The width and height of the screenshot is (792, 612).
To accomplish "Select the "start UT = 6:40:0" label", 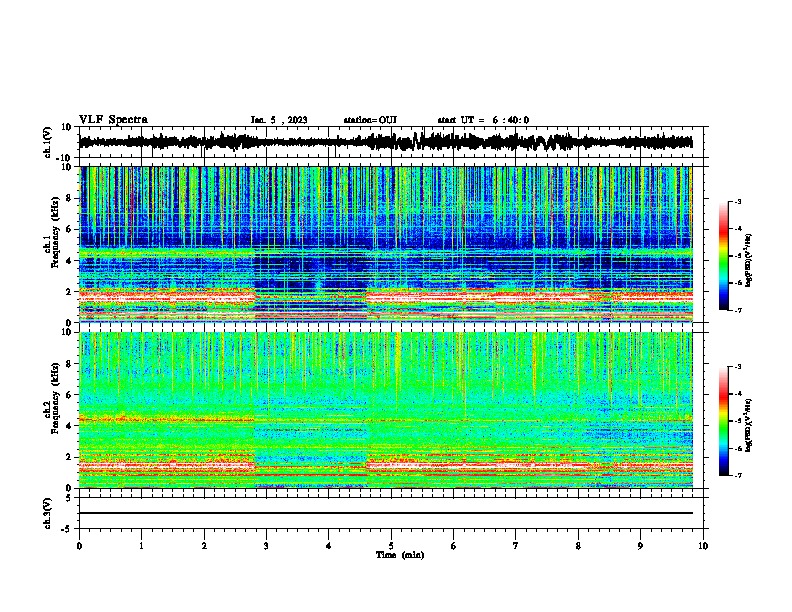I will [483, 120].
